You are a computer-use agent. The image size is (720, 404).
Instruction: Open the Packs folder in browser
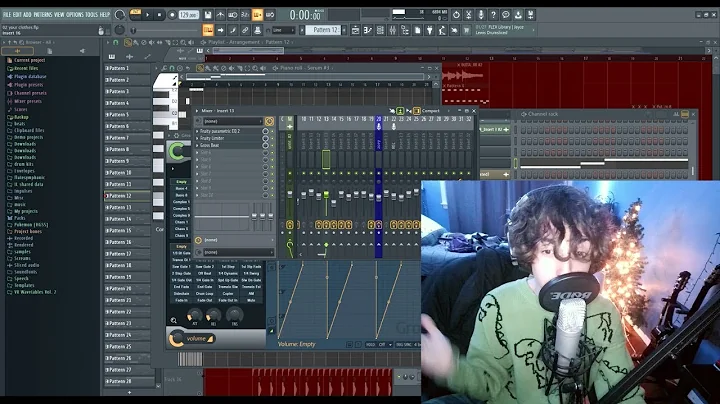click(19, 218)
